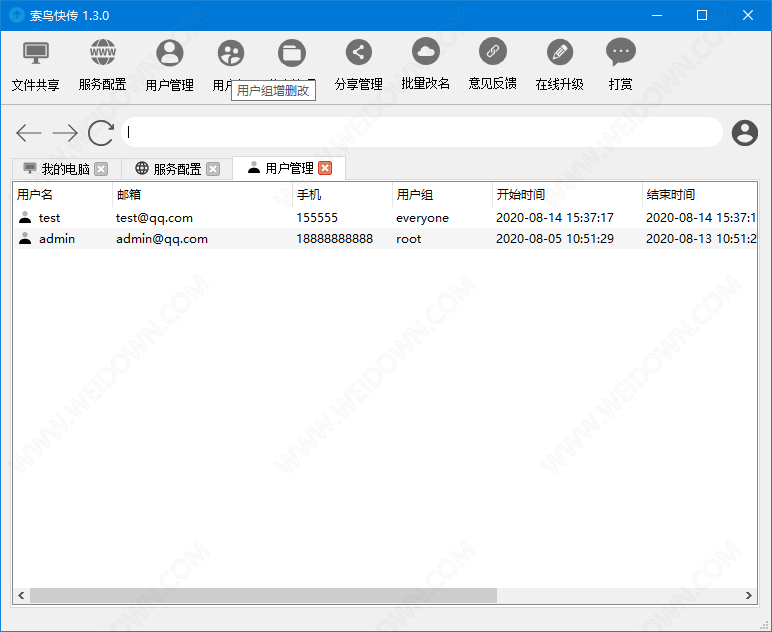Select the admin user row name

click(x=57, y=239)
